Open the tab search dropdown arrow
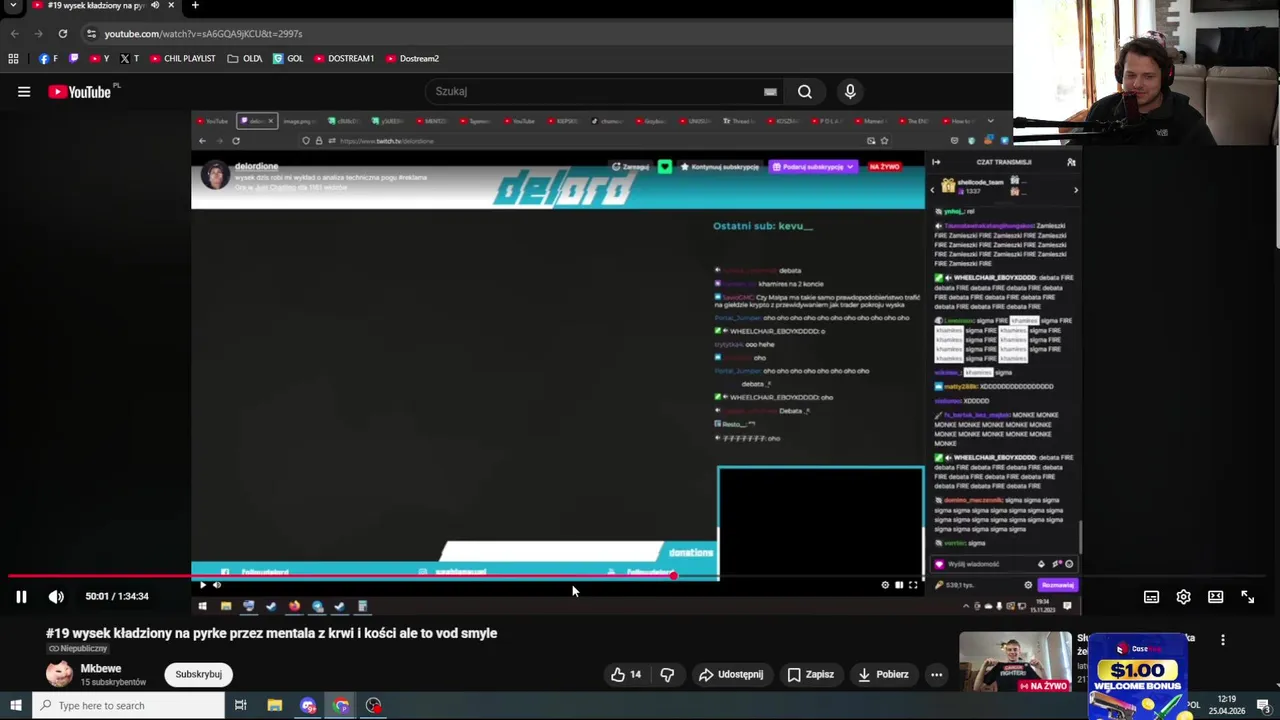Image resolution: width=1280 pixels, height=720 pixels. 13,5
